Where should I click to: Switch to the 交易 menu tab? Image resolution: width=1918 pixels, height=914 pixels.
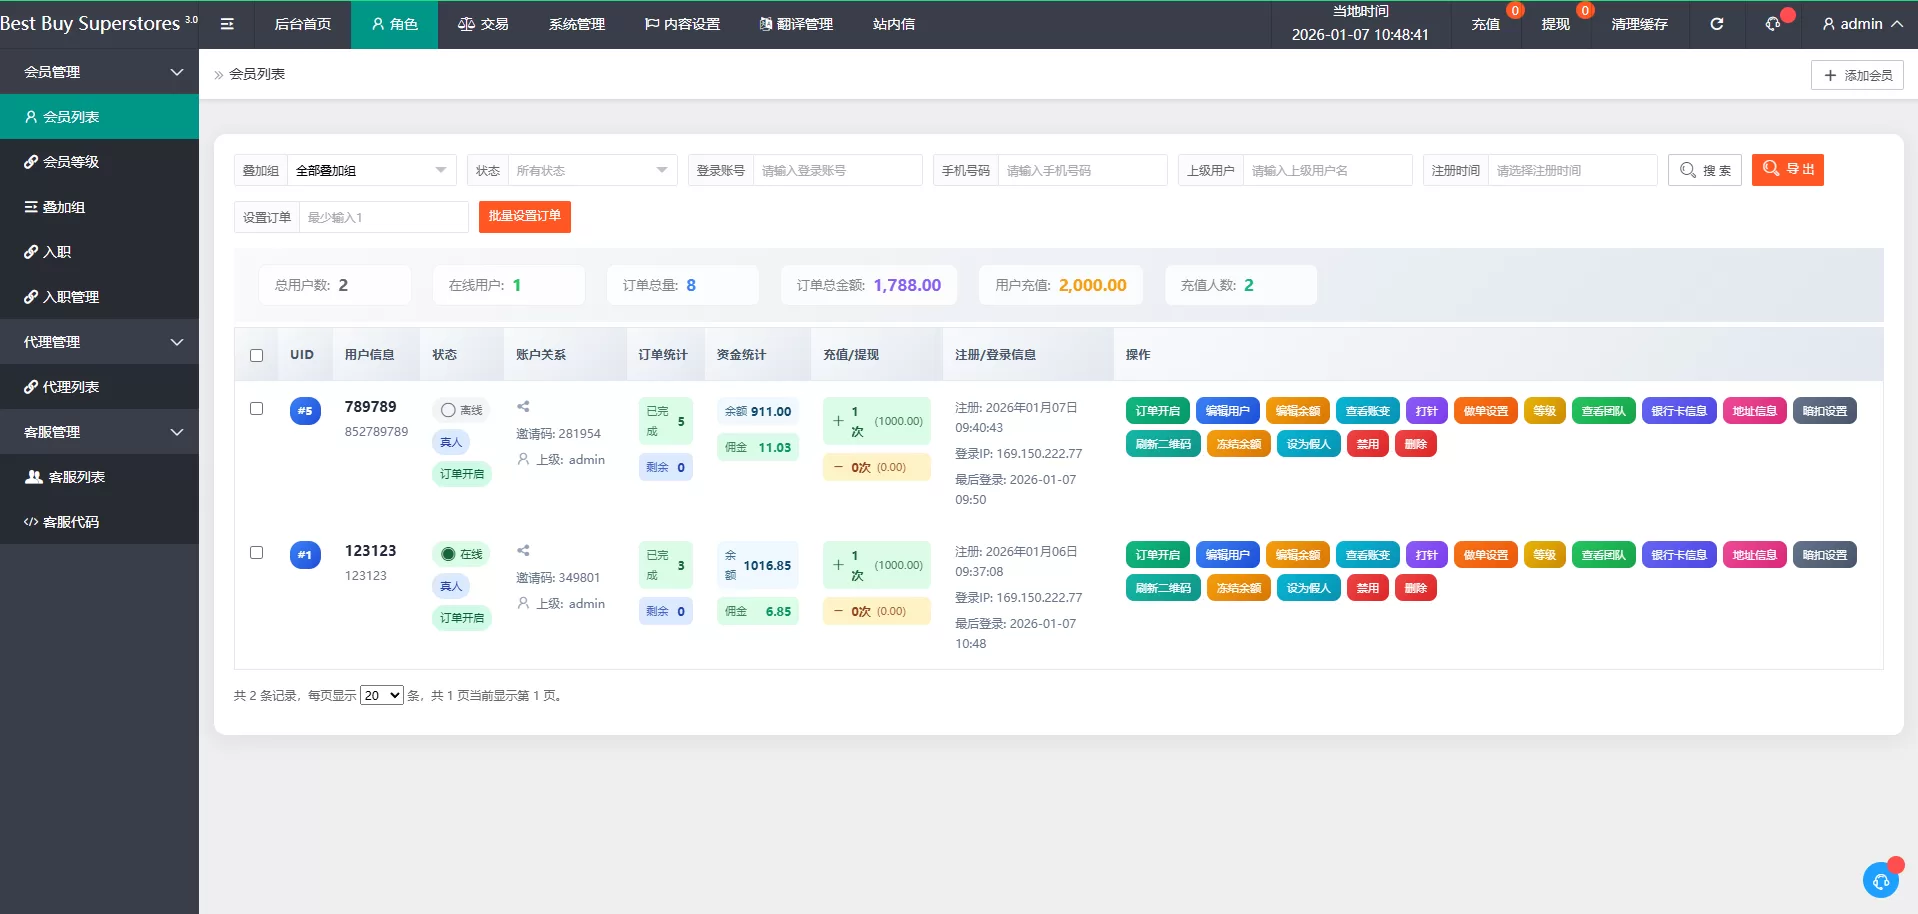[x=483, y=24]
